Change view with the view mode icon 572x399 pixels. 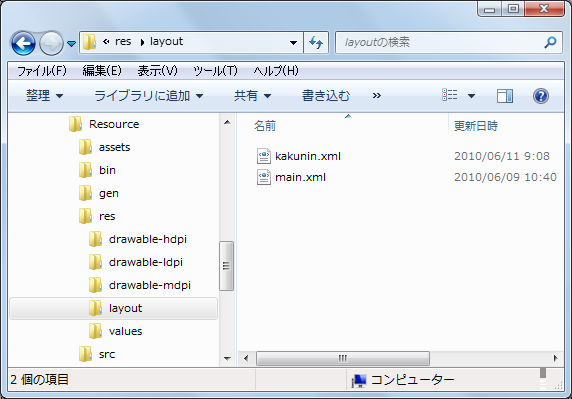pos(449,95)
